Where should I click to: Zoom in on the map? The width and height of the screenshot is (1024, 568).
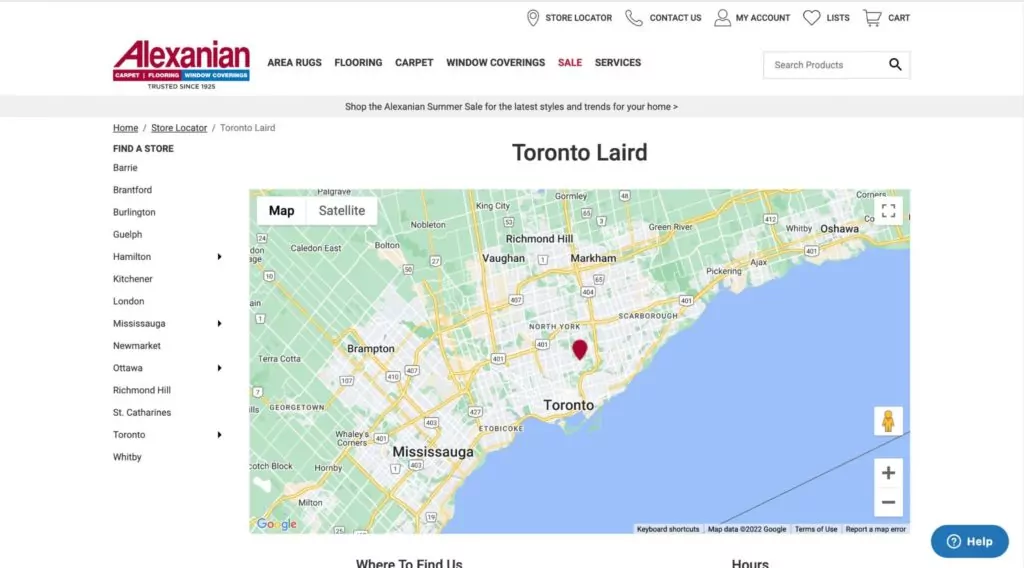[x=888, y=473]
